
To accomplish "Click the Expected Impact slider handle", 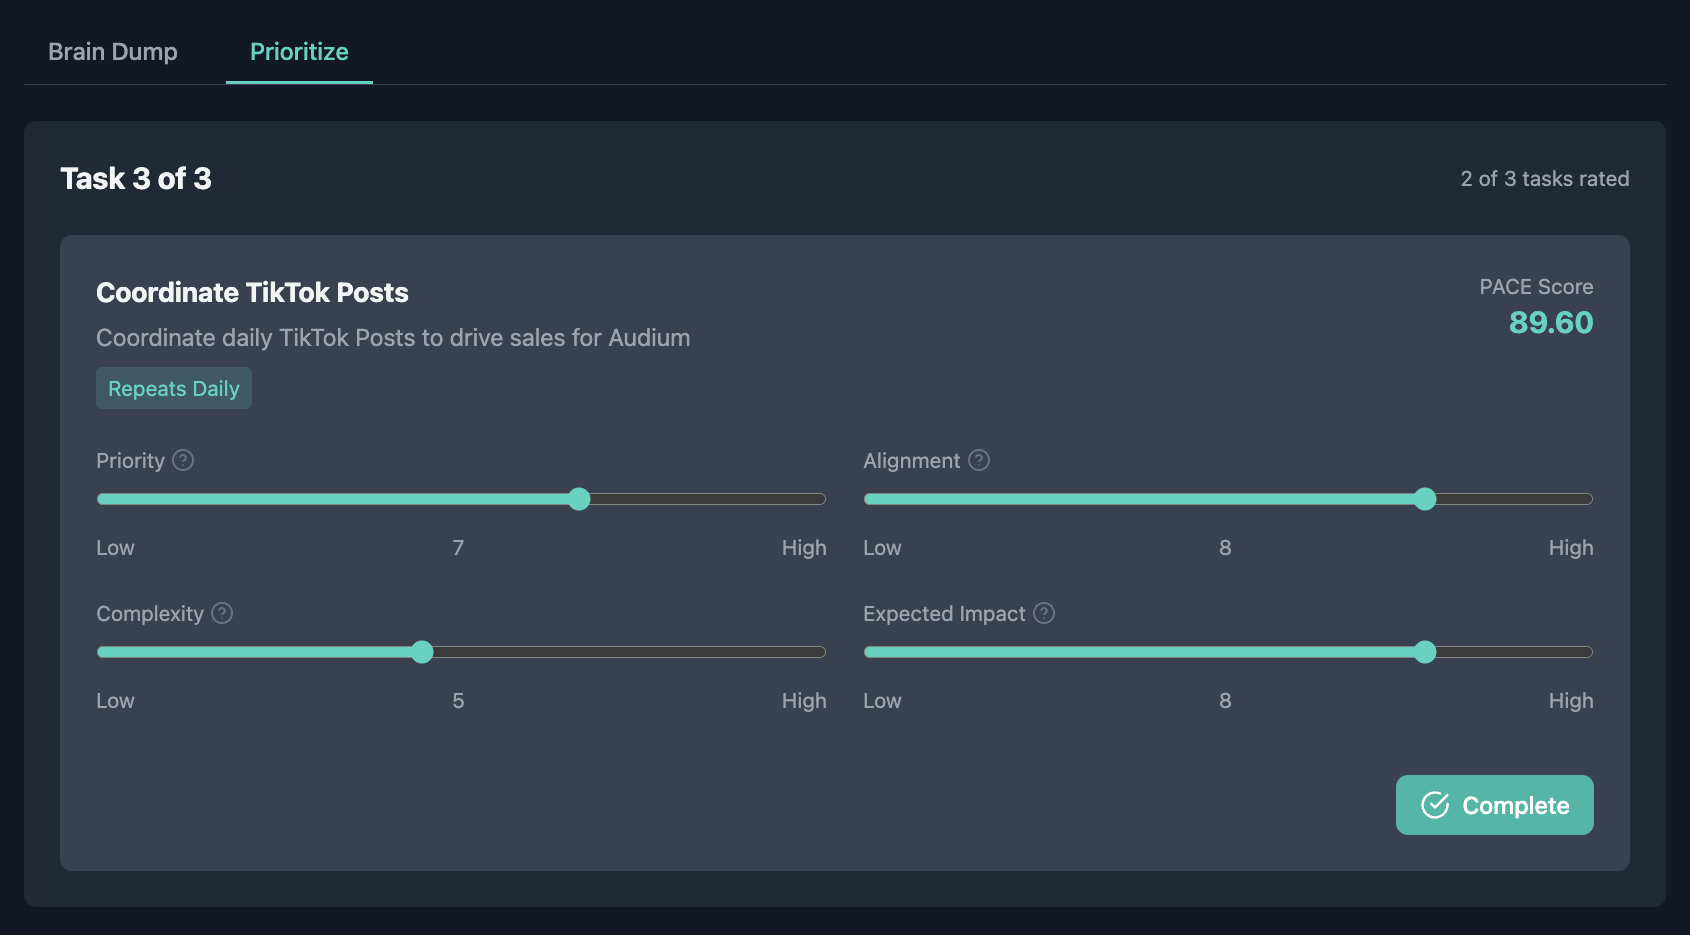I will click(x=1425, y=652).
